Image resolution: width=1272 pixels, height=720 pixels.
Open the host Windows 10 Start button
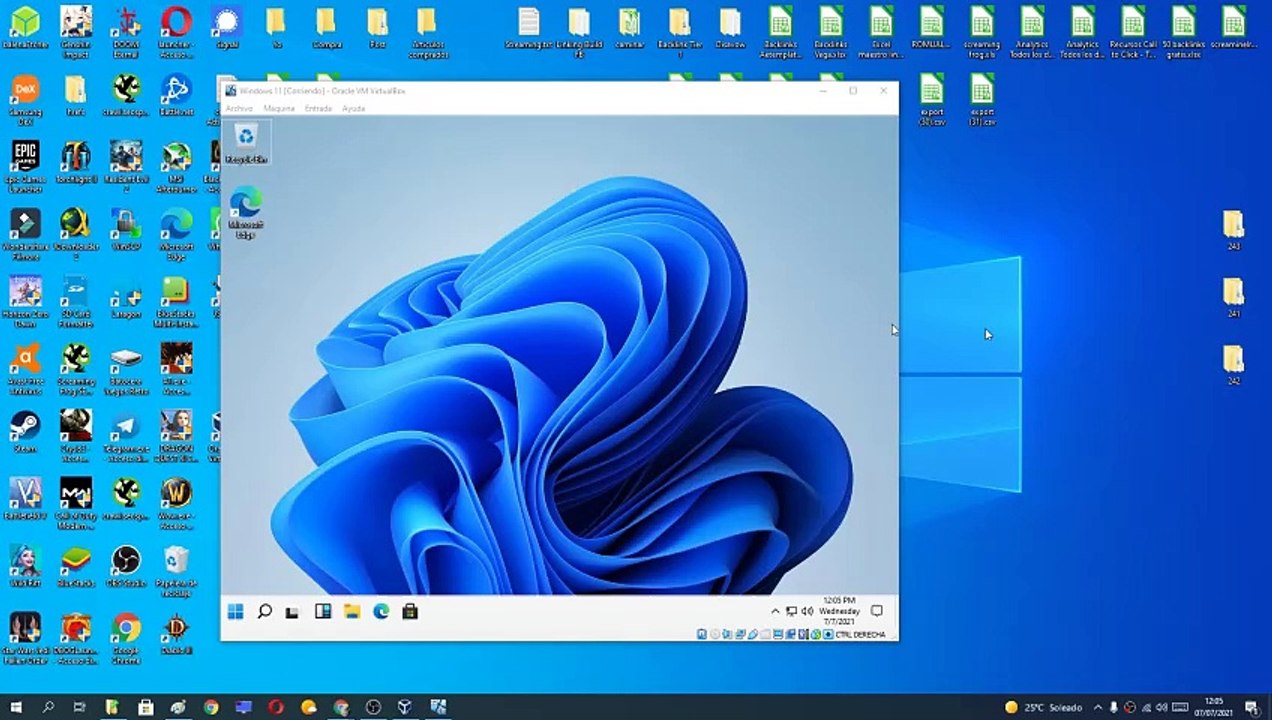point(16,707)
